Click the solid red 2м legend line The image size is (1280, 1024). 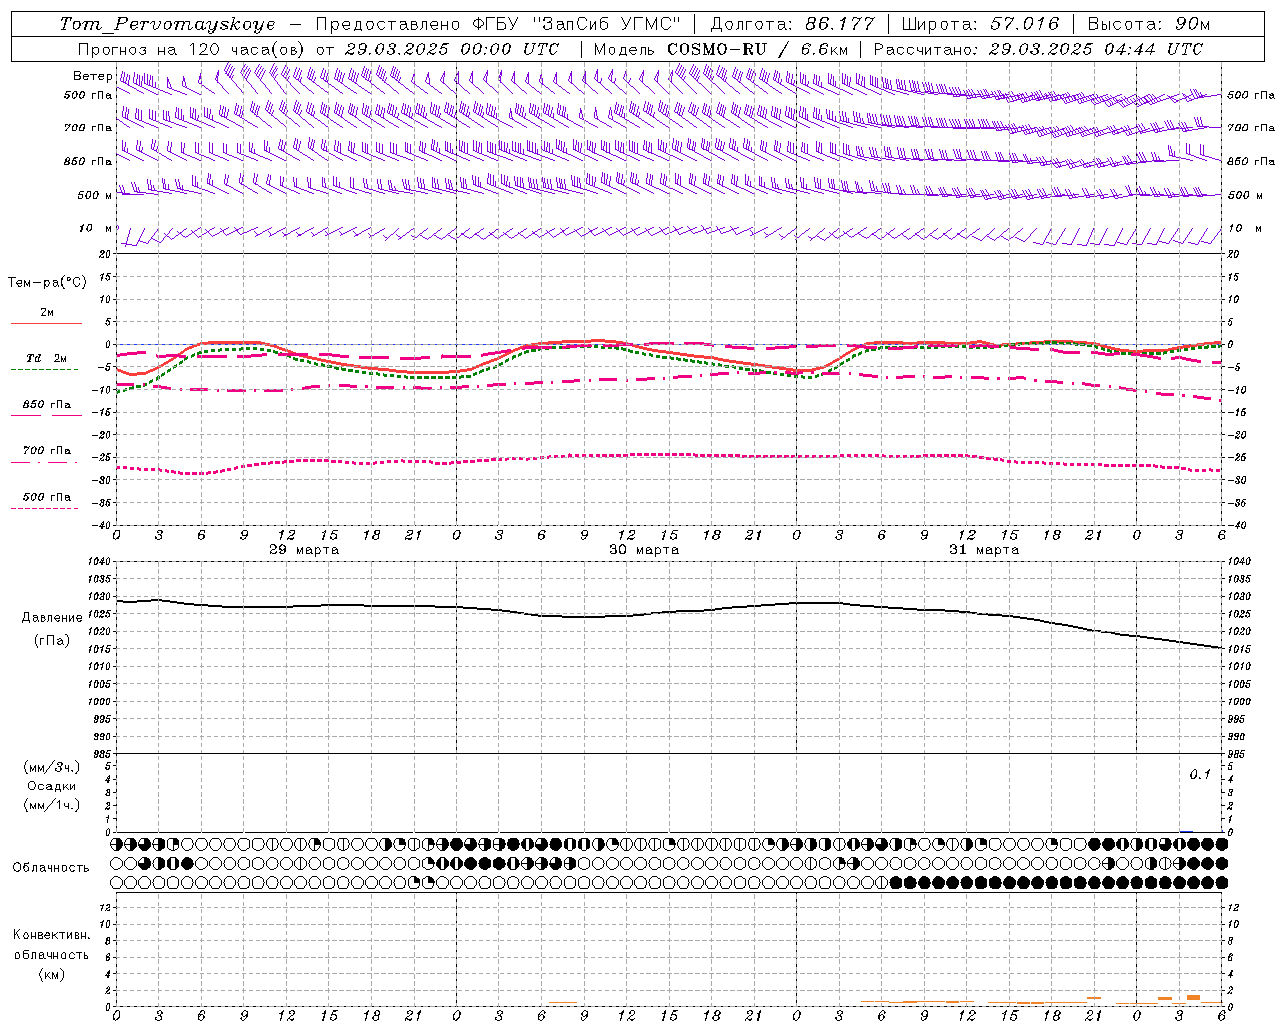click(46, 323)
